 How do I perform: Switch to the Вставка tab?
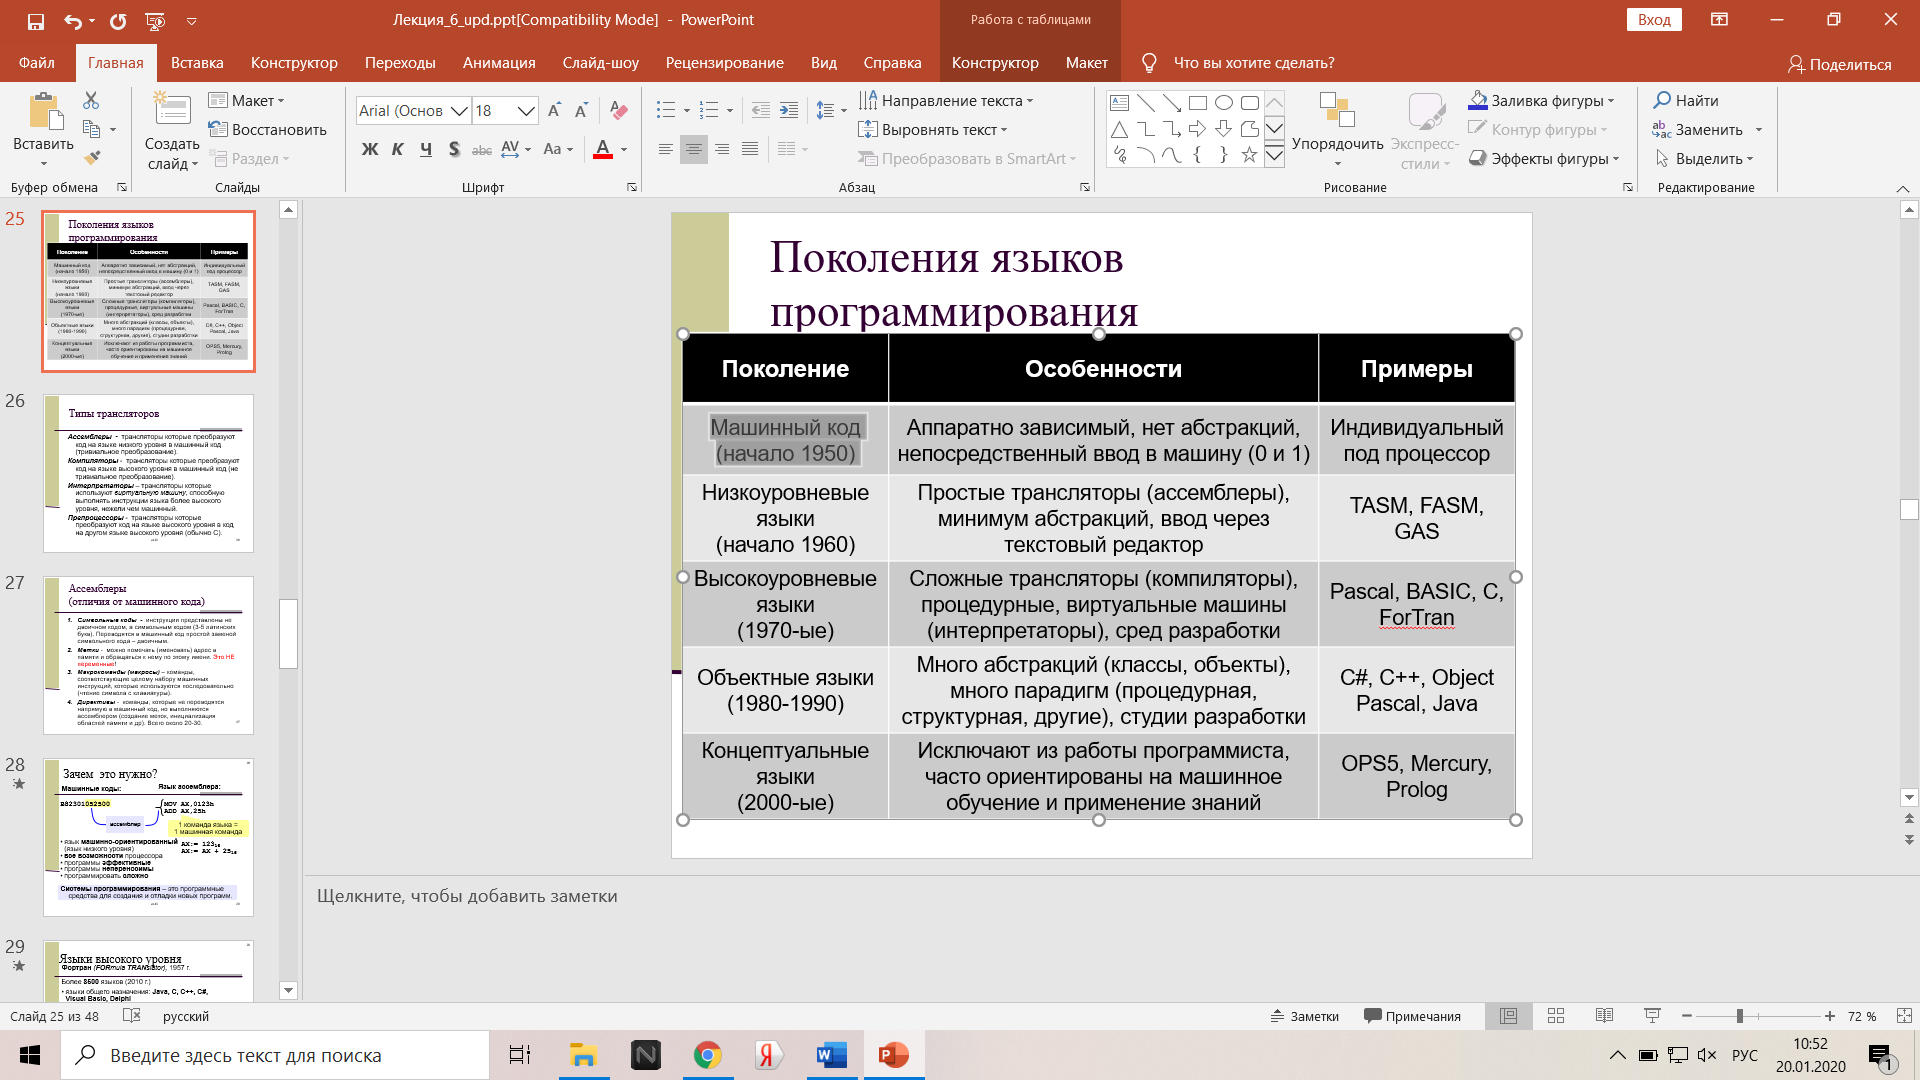(x=197, y=62)
